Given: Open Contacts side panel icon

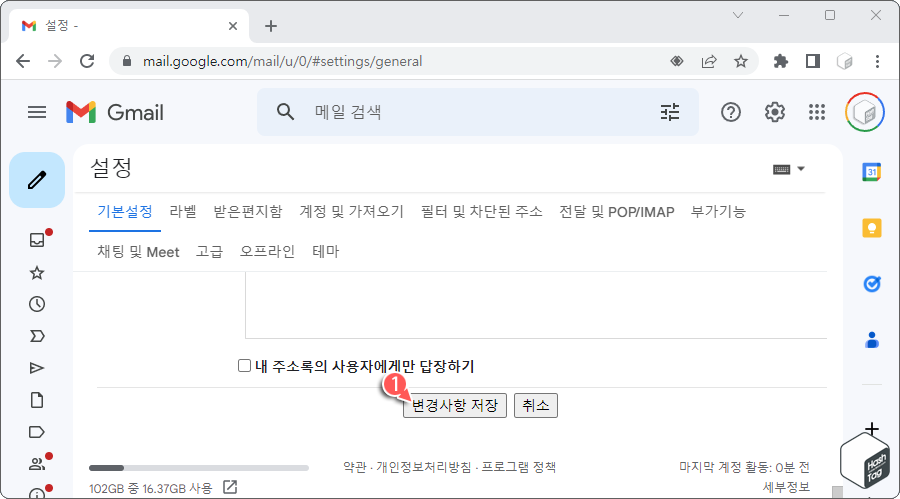Looking at the screenshot, I should (872, 340).
